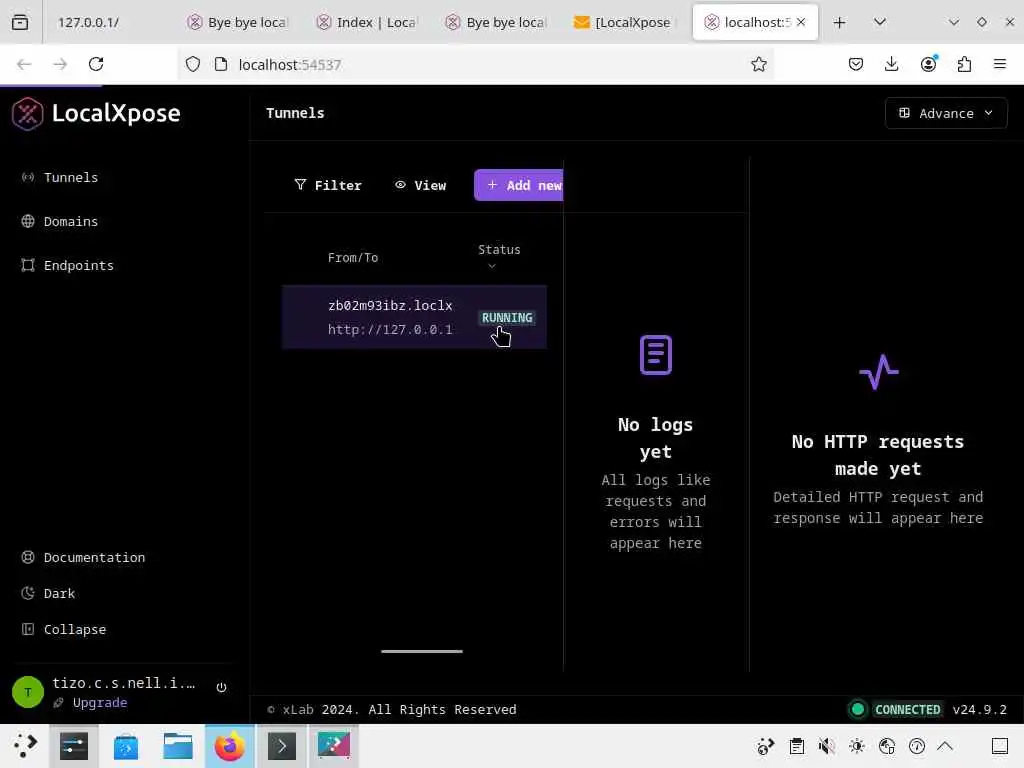Open the View options
This screenshot has height=768, width=1024.
point(421,185)
